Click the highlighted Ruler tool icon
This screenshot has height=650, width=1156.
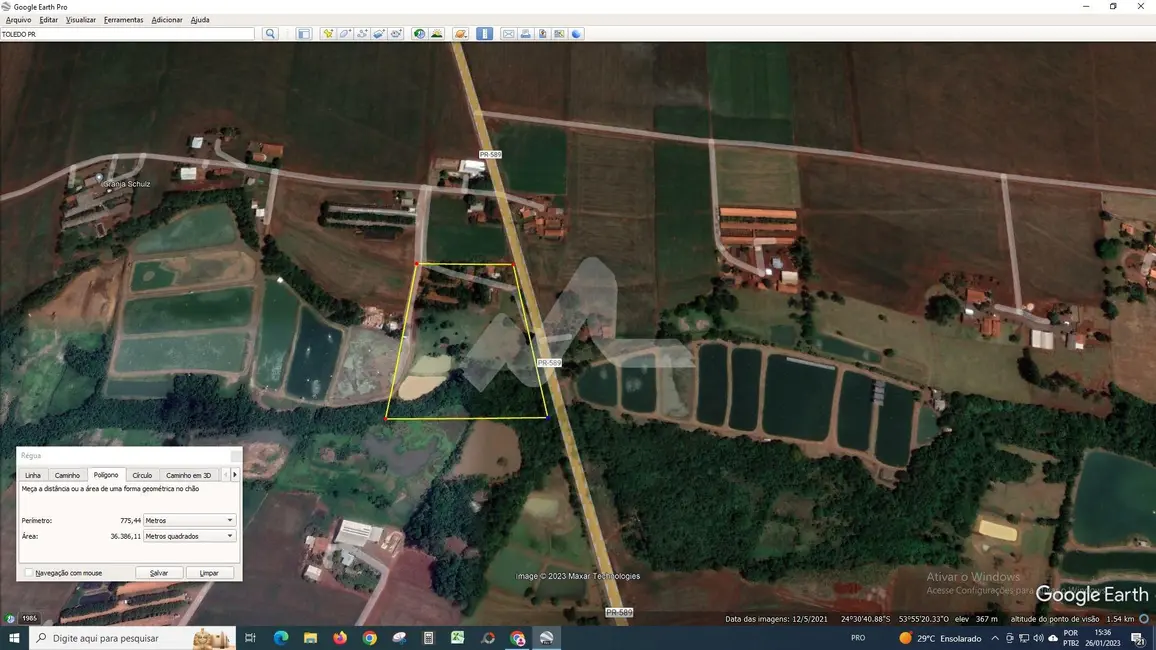tap(484, 34)
